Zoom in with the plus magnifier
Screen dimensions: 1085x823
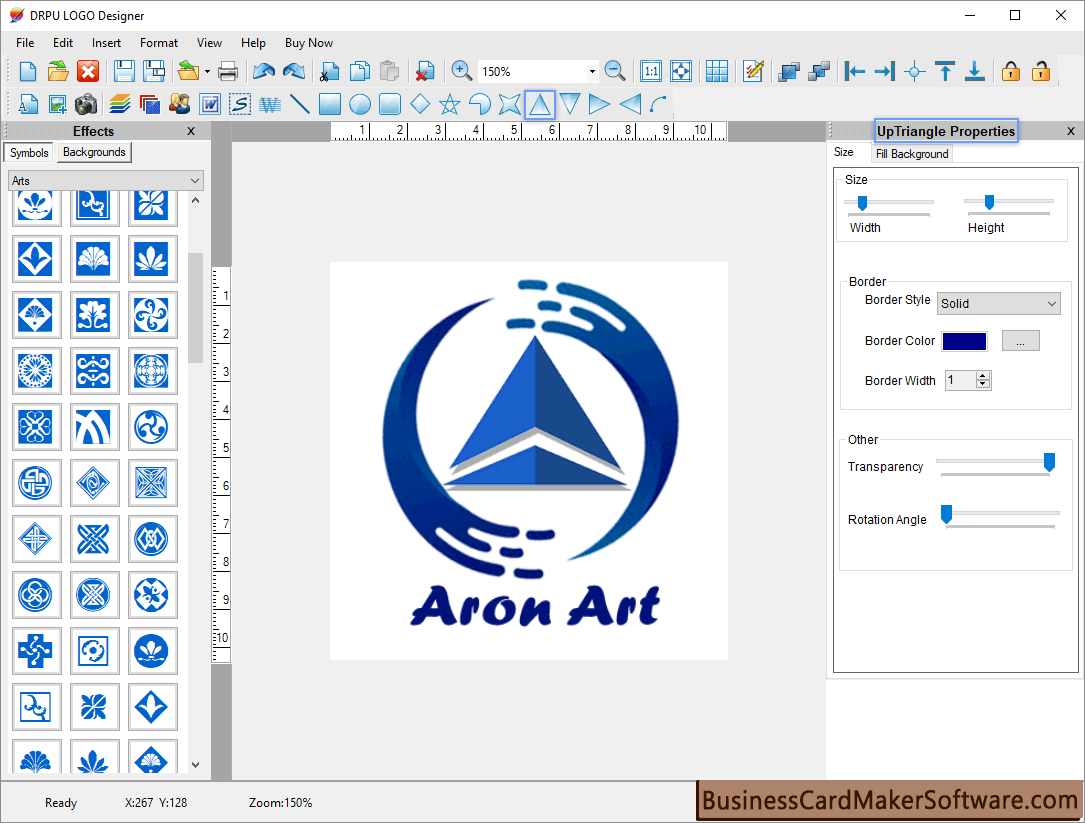click(x=462, y=71)
